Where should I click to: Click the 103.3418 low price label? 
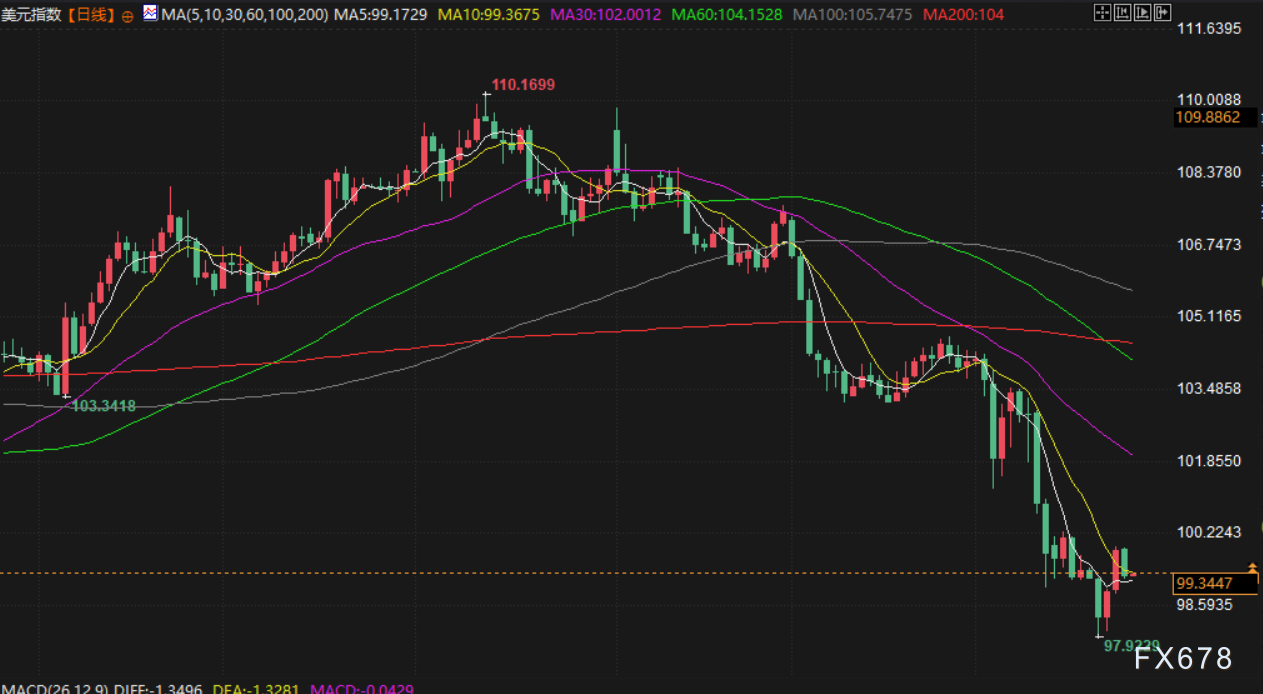[x=104, y=405]
